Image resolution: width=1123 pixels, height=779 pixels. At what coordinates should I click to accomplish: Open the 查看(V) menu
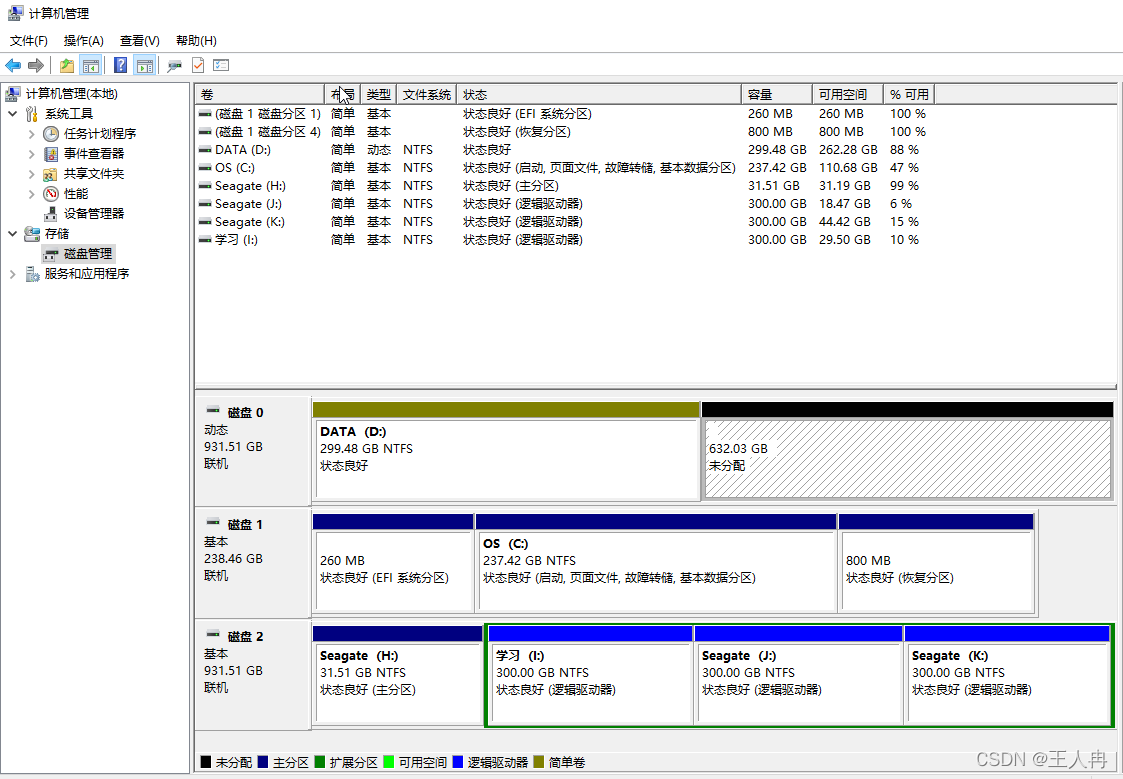(139, 41)
